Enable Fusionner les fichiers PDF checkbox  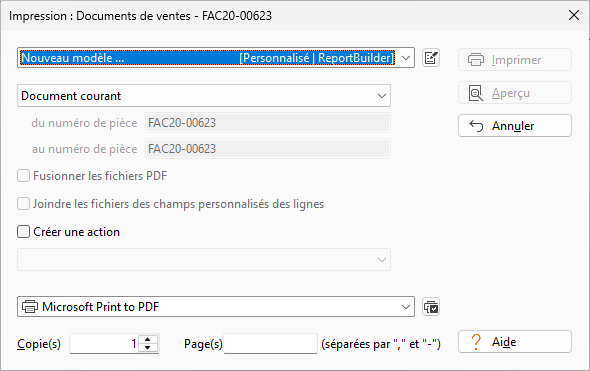[x=23, y=176]
